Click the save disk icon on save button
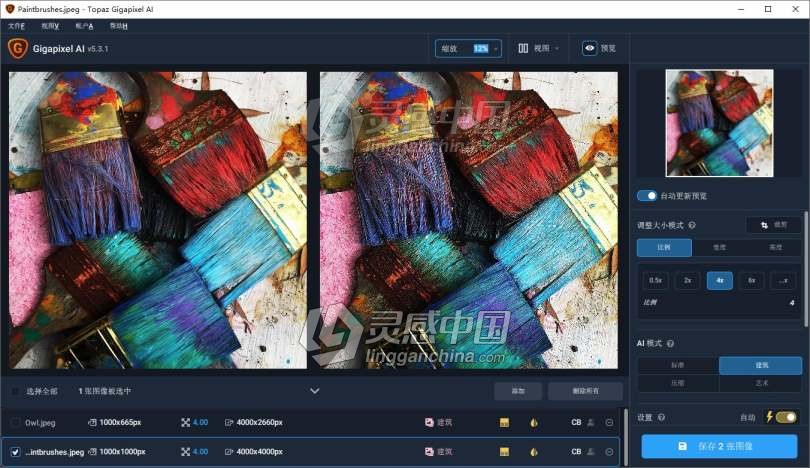810x468 pixels. pyautogui.click(x=682, y=446)
